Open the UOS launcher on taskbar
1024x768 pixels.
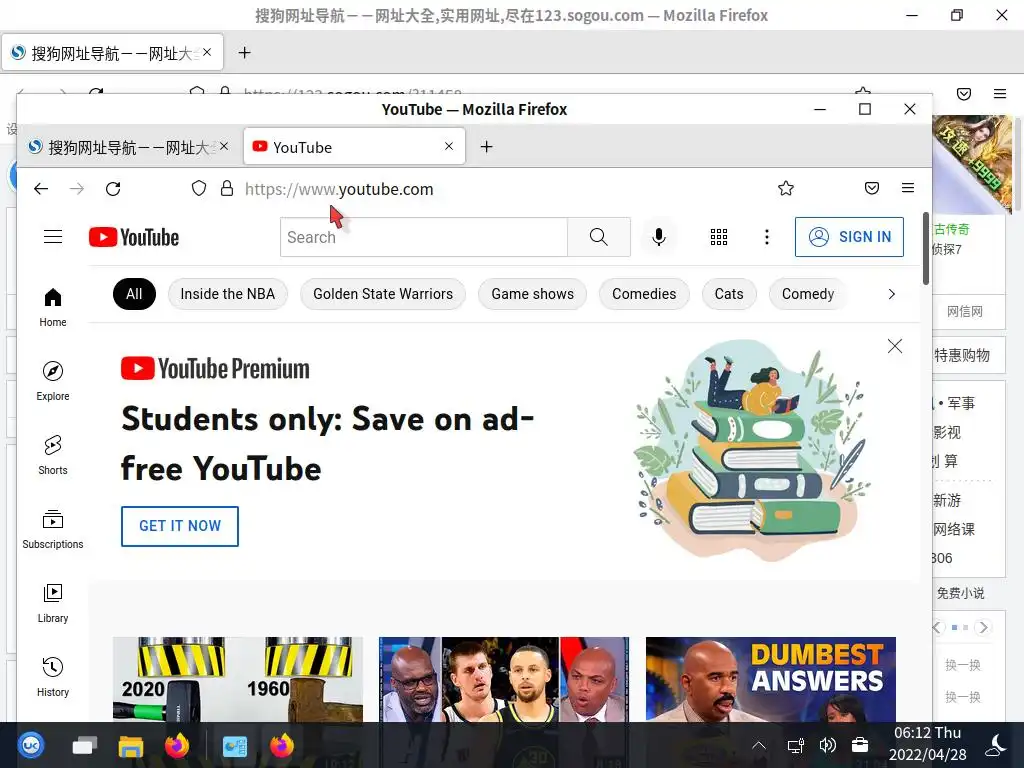click(x=31, y=745)
